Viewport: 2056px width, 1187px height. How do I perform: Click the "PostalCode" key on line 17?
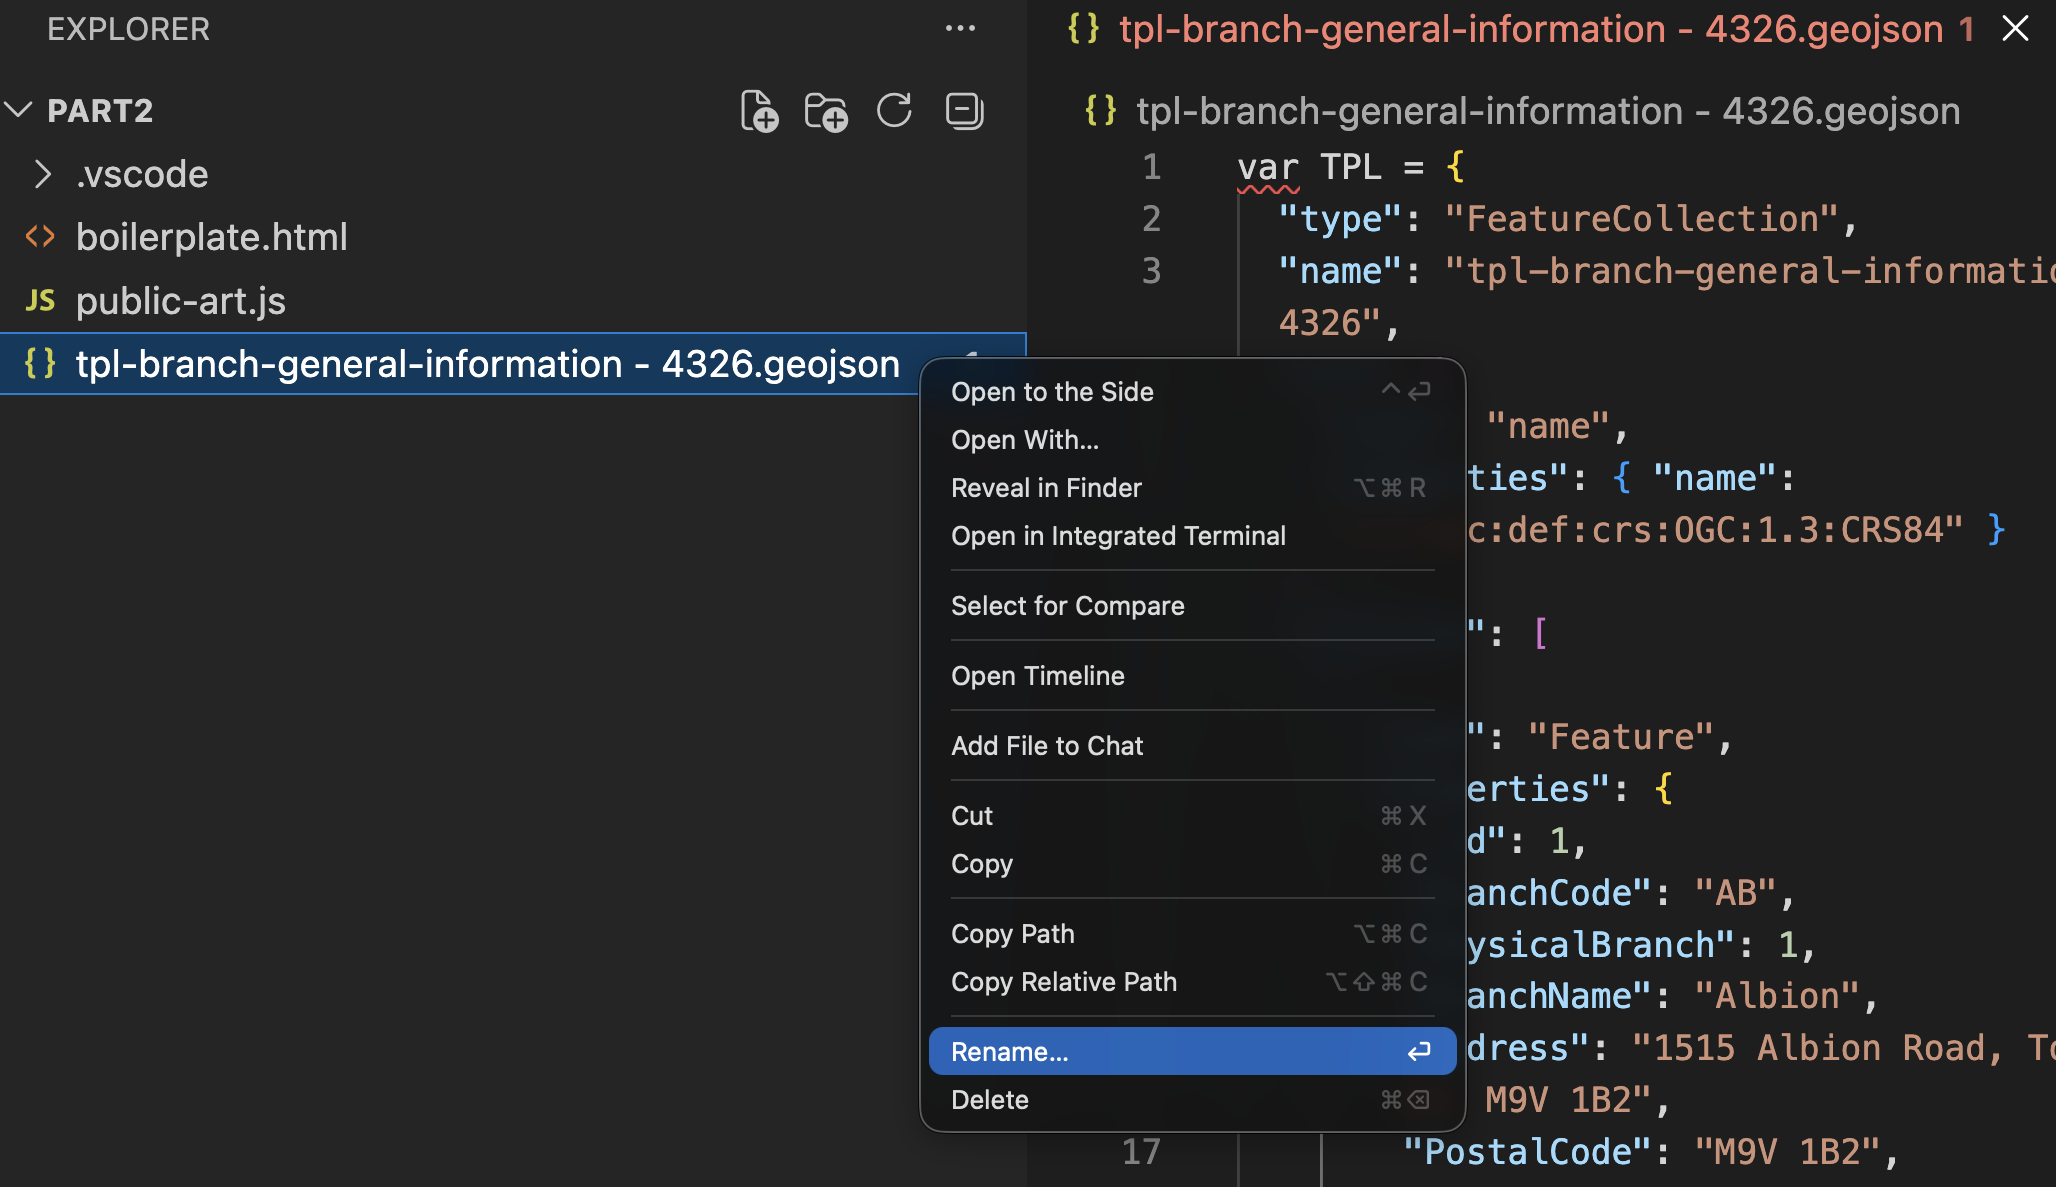pyautogui.click(x=1526, y=1152)
